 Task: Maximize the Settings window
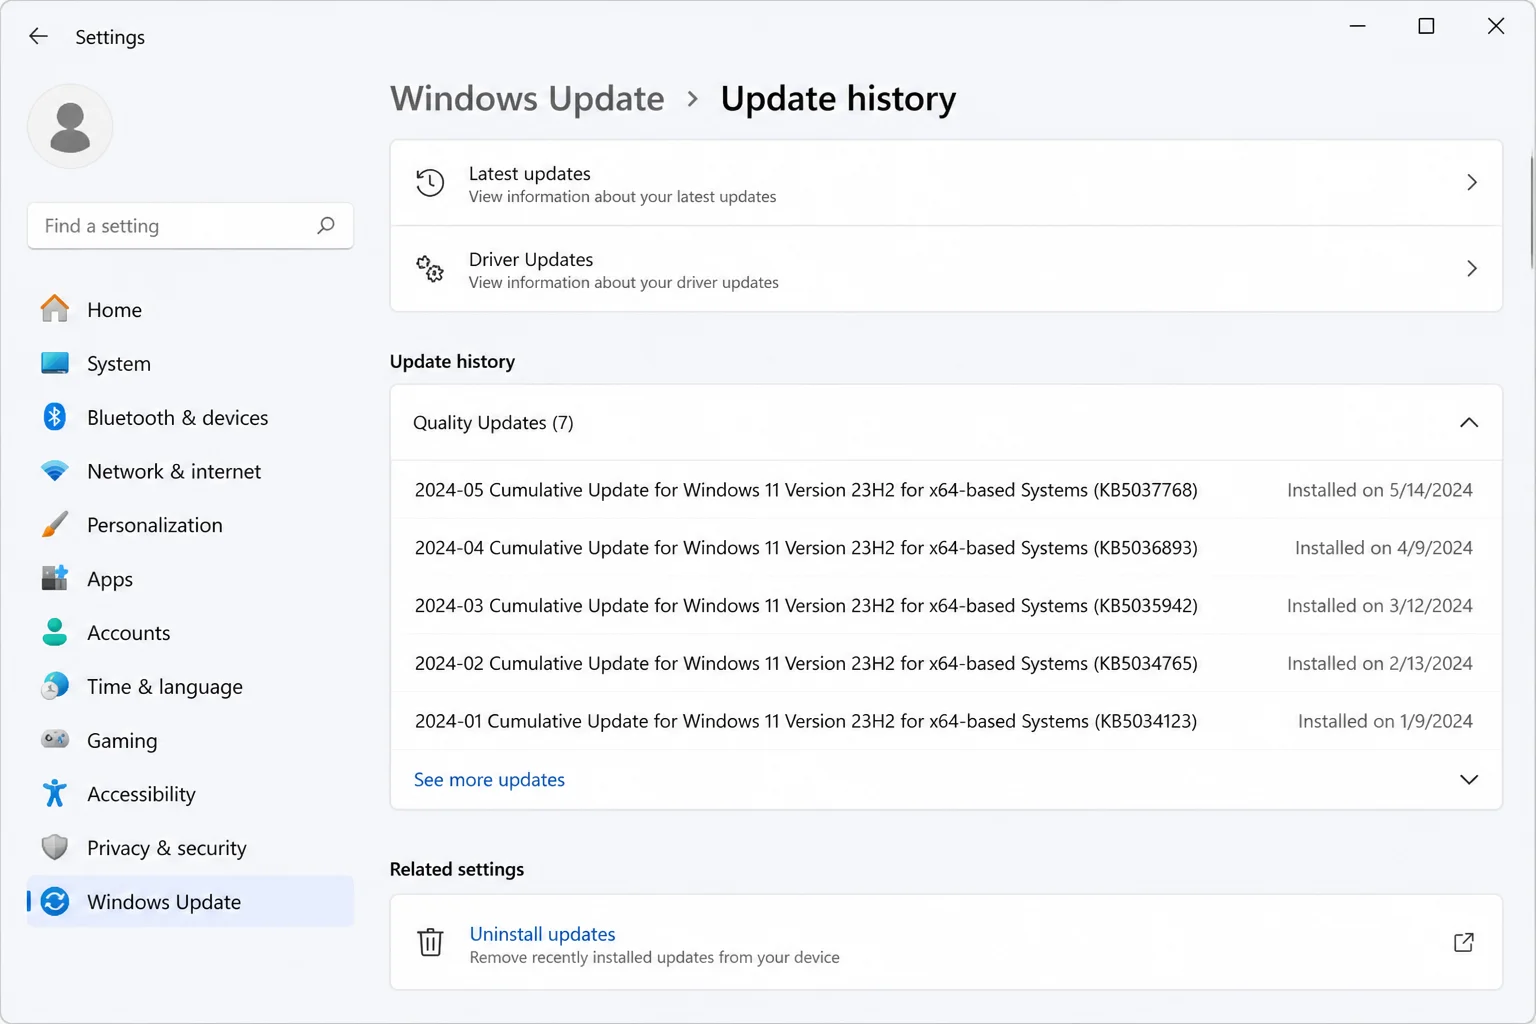[x=1427, y=26]
